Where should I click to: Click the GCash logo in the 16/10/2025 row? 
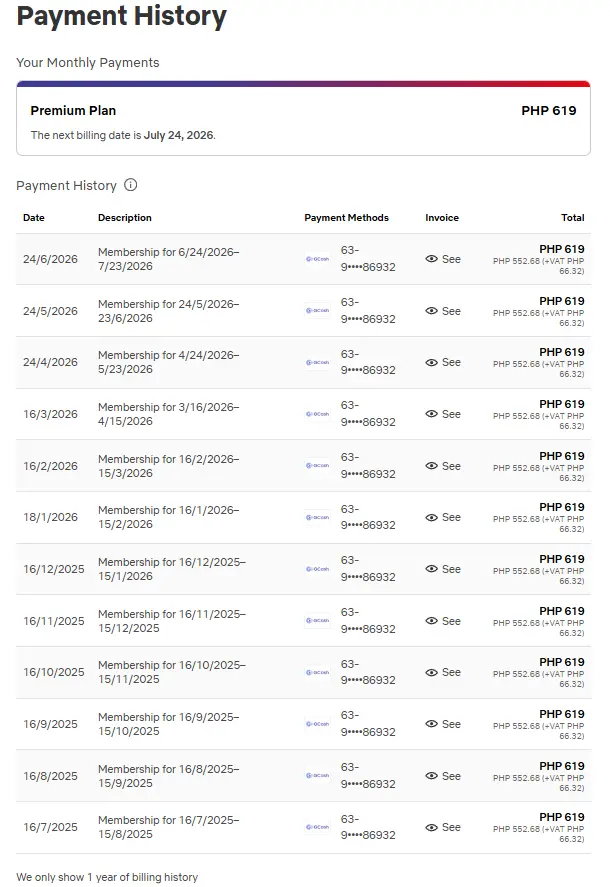(x=317, y=673)
